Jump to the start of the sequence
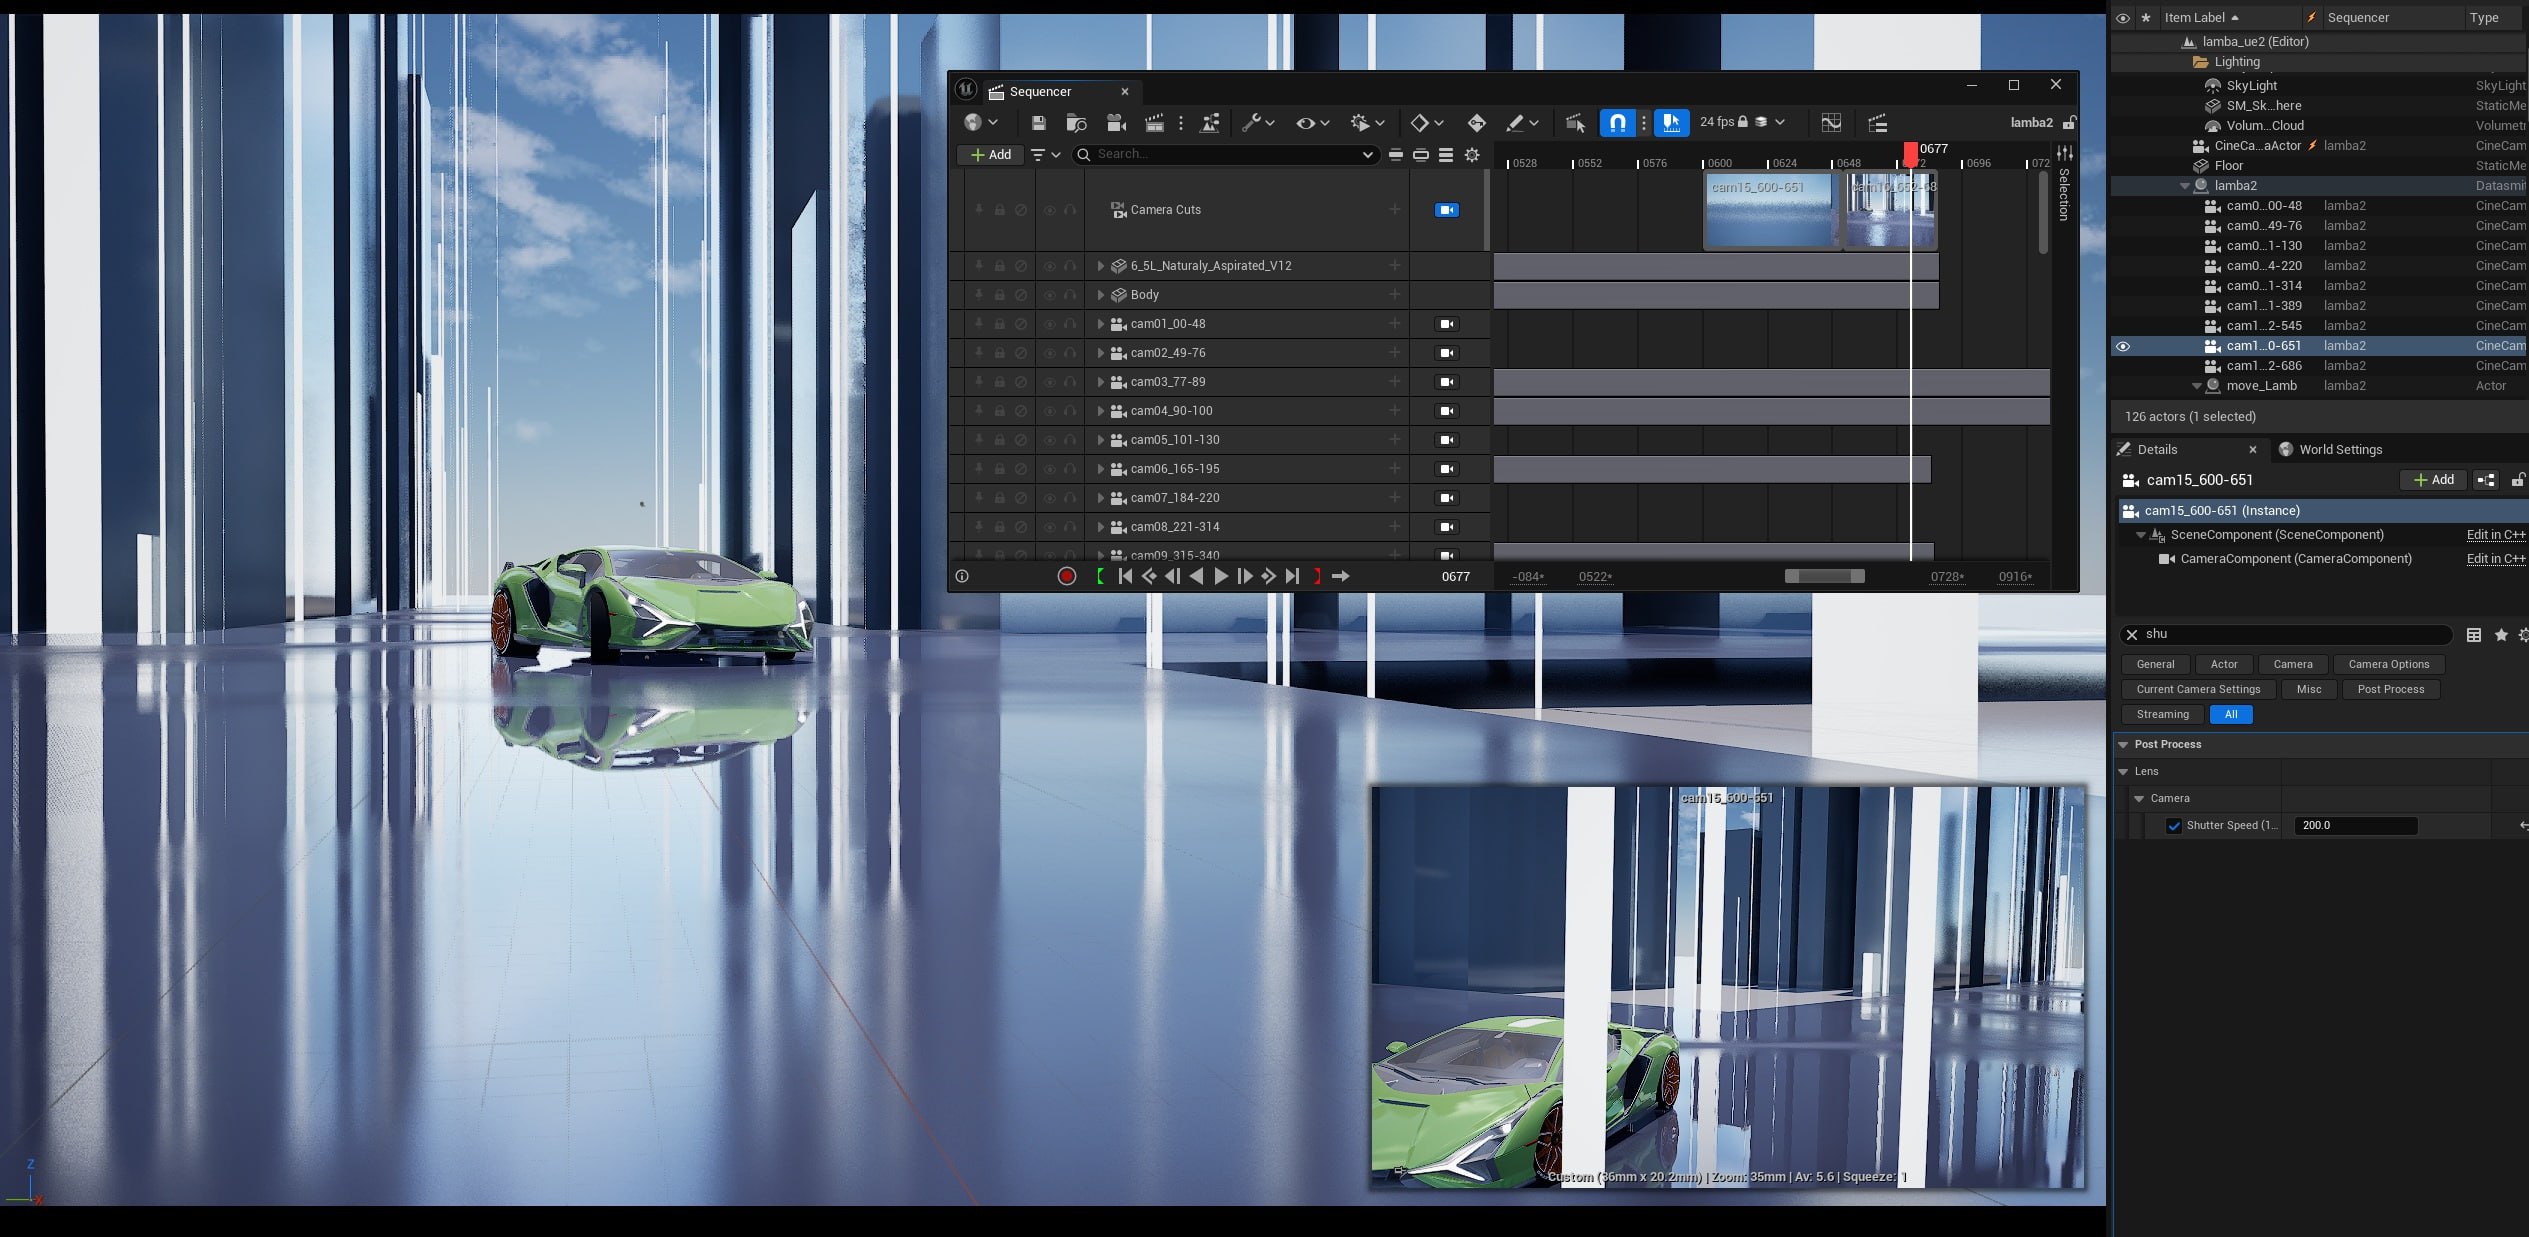 pyautogui.click(x=1125, y=576)
